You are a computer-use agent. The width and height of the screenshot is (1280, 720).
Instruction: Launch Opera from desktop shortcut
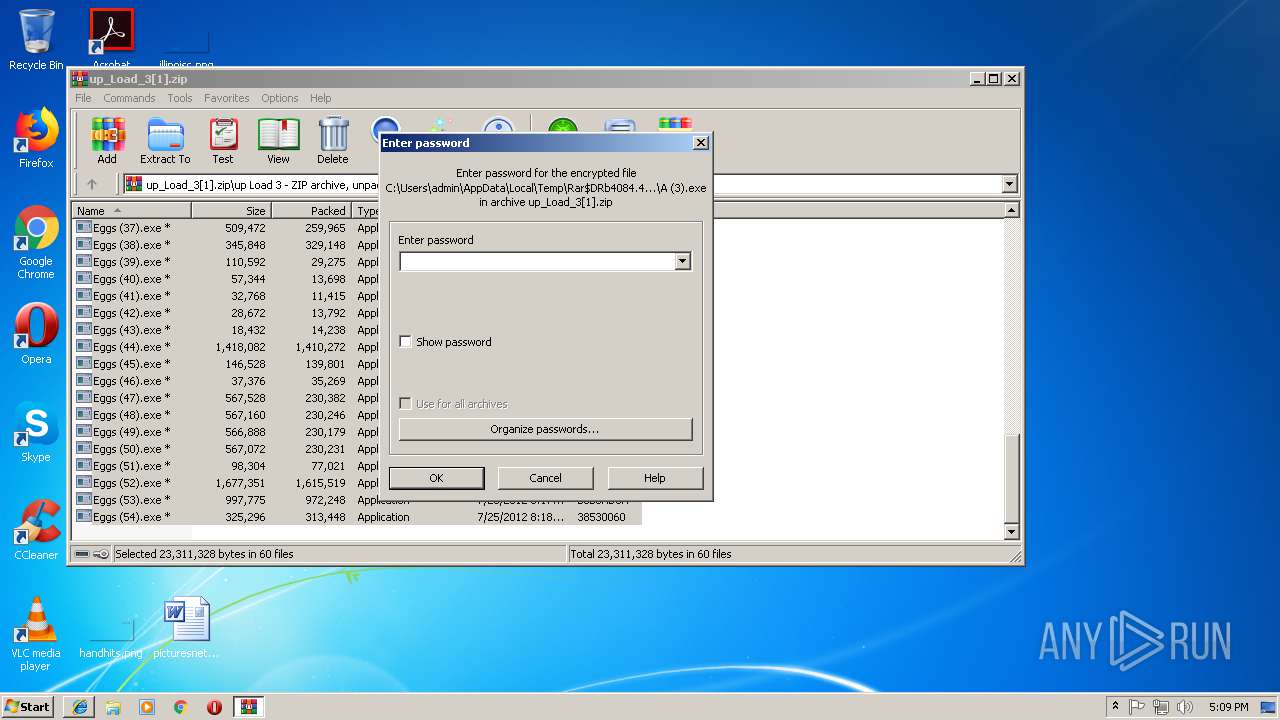click(x=36, y=335)
